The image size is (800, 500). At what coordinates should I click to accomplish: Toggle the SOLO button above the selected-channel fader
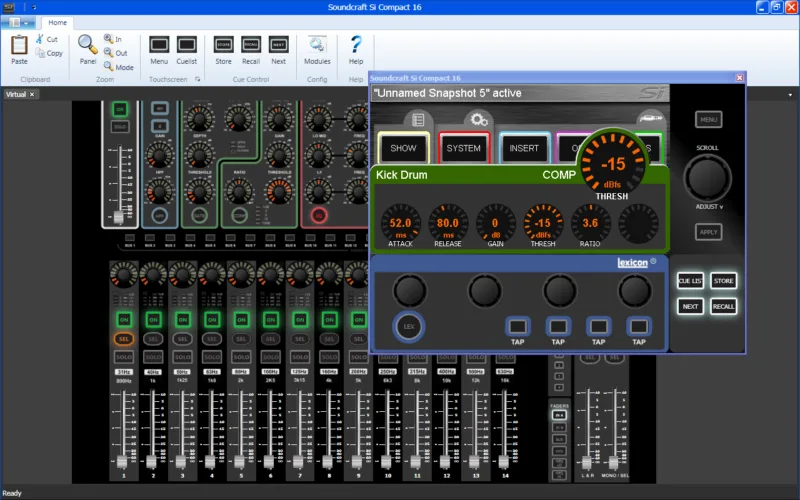pyautogui.click(x=120, y=127)
